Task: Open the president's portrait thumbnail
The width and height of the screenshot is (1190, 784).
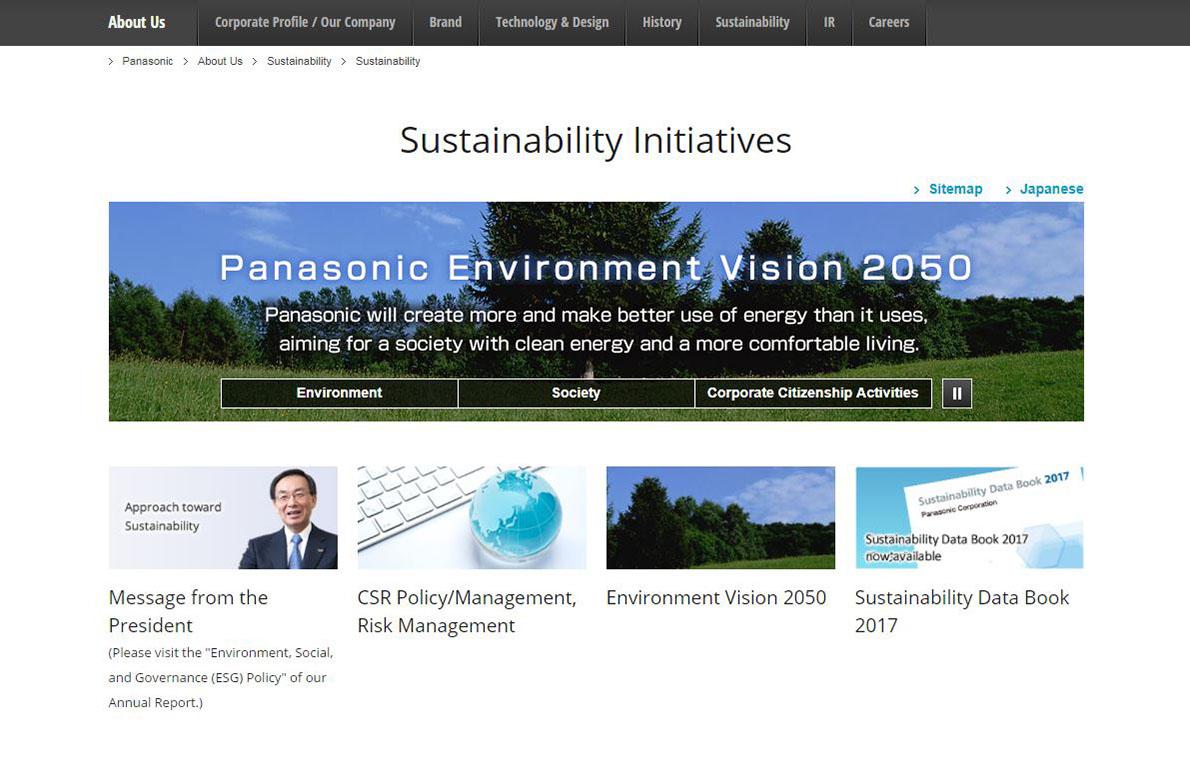Action: click(x=223, y=517)
